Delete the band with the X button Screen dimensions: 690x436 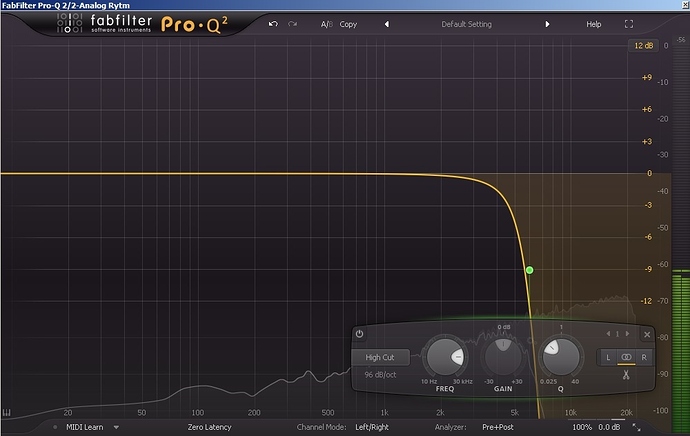click(647, 334)
